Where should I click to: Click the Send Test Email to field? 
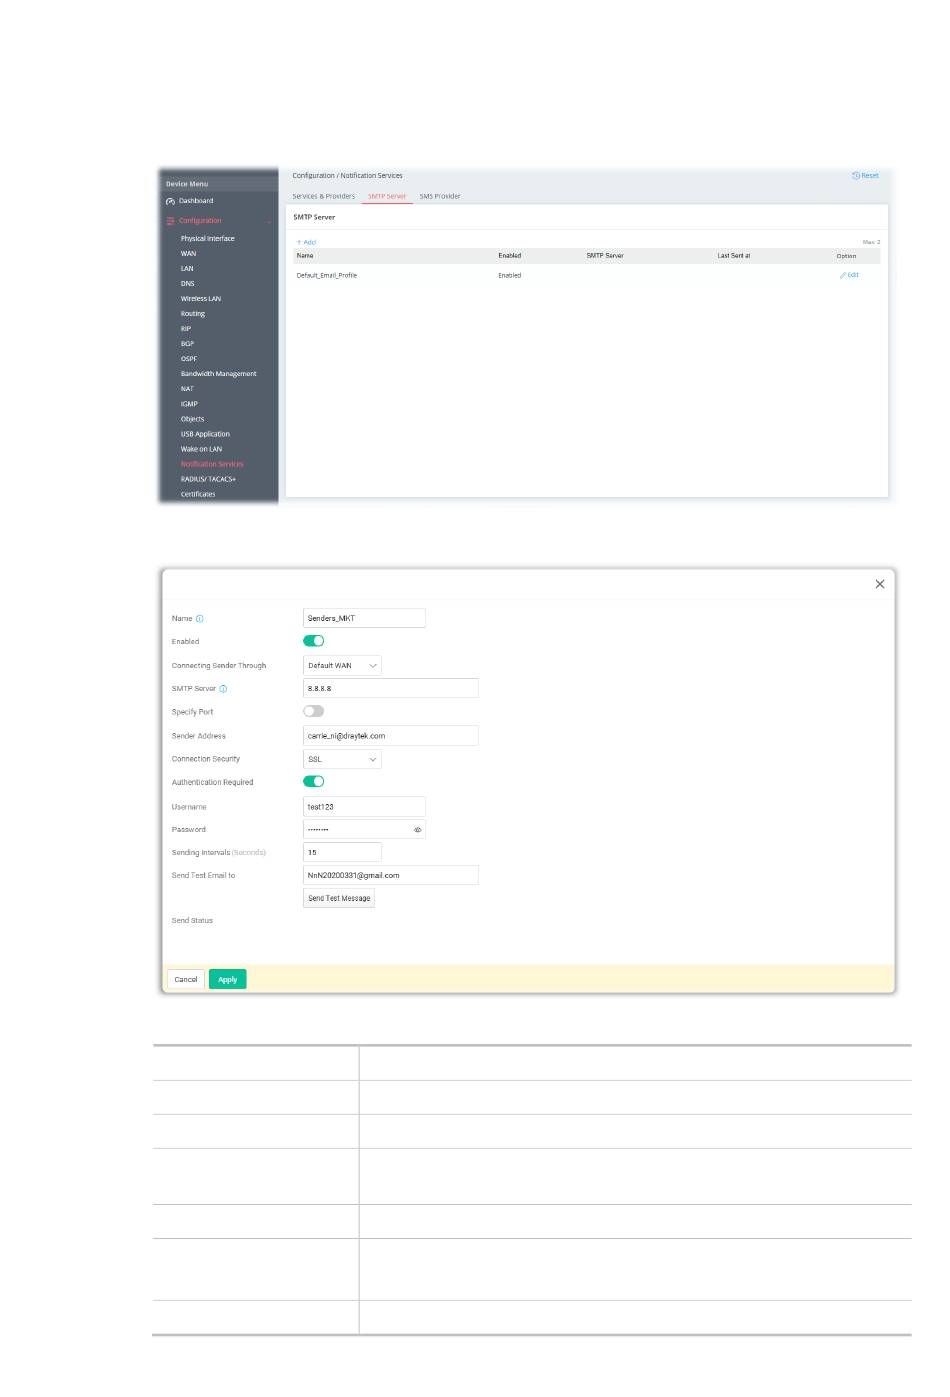tap(391, 876)
